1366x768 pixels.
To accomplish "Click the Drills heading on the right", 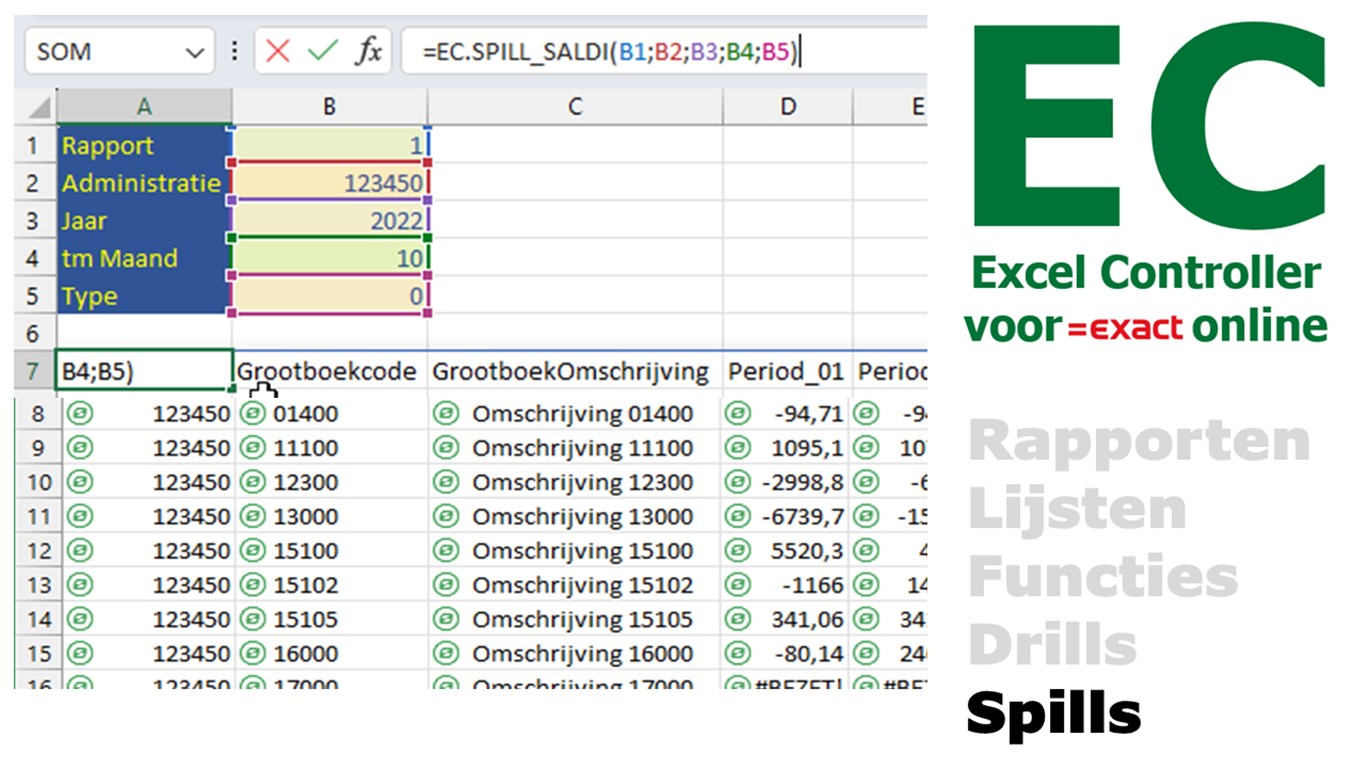I will 1052,643.
